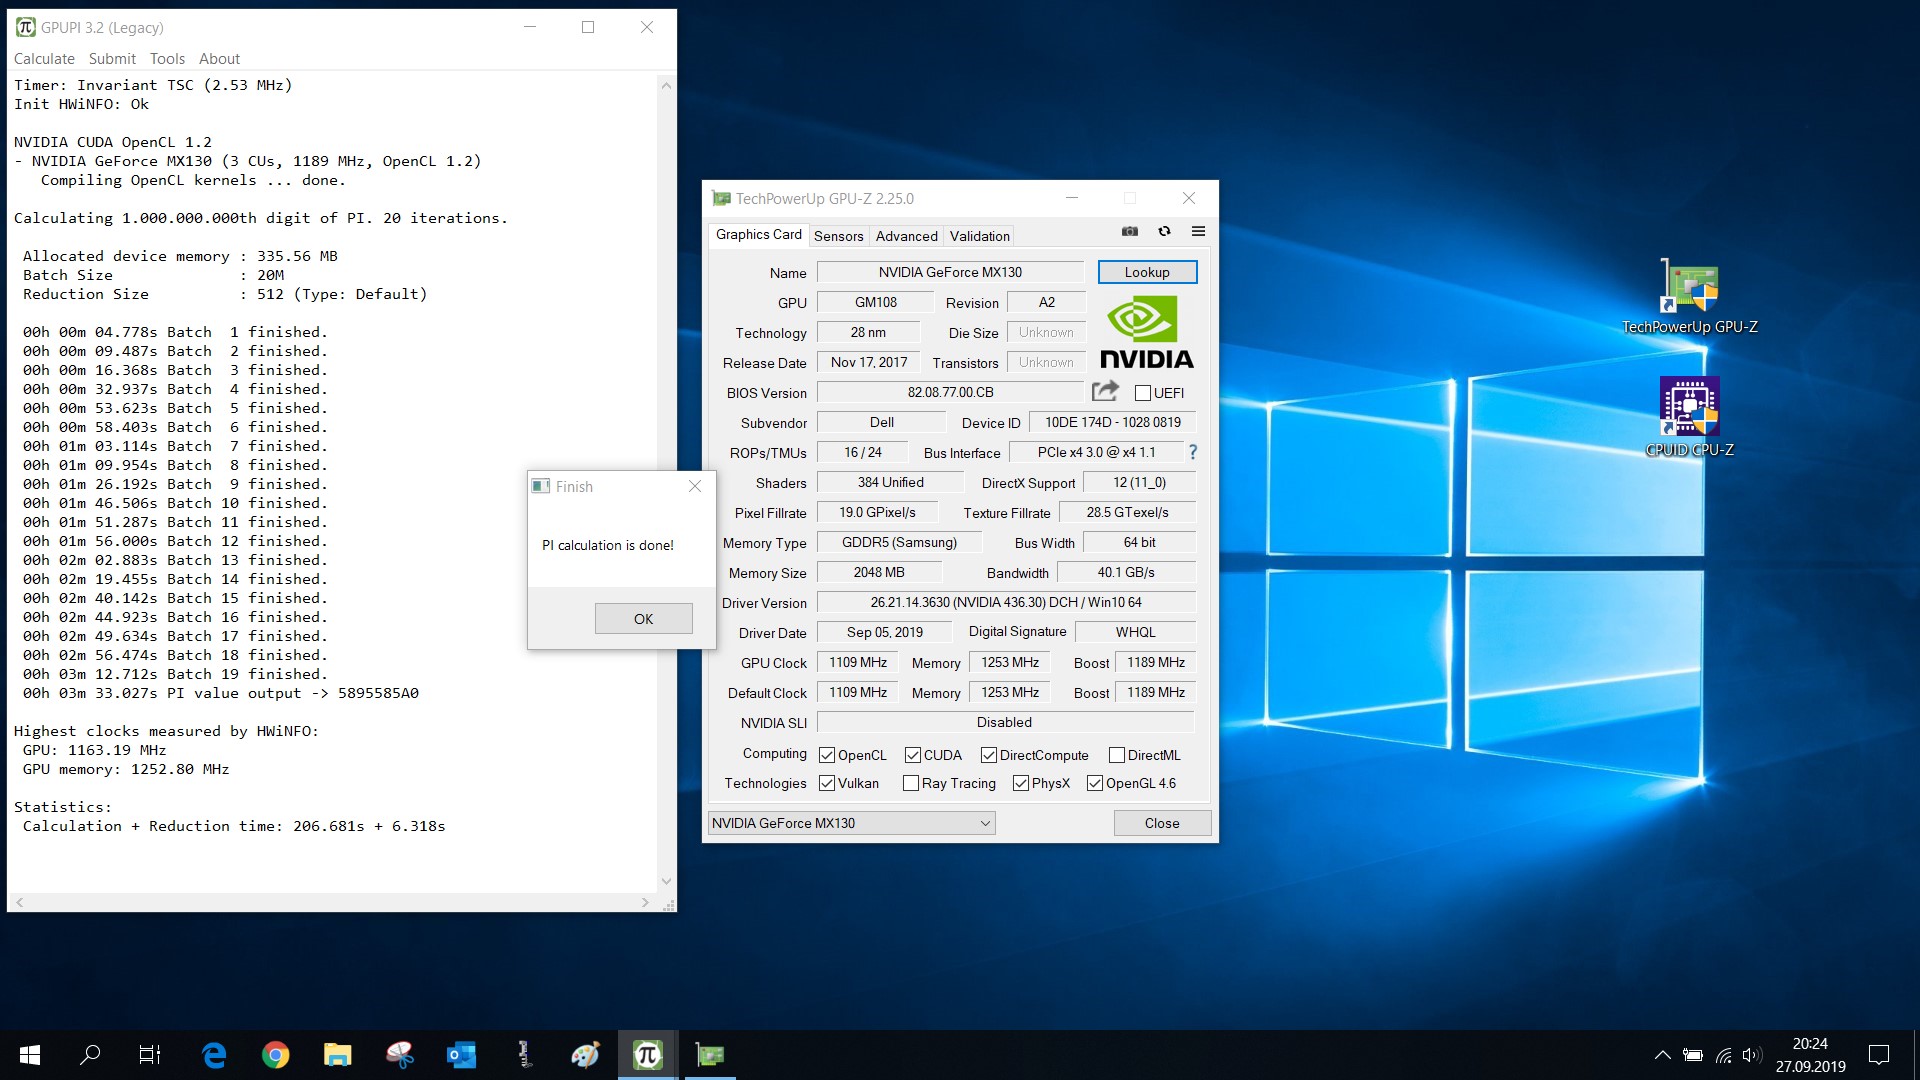Open GPUPI Tools menu

(167, 59)
